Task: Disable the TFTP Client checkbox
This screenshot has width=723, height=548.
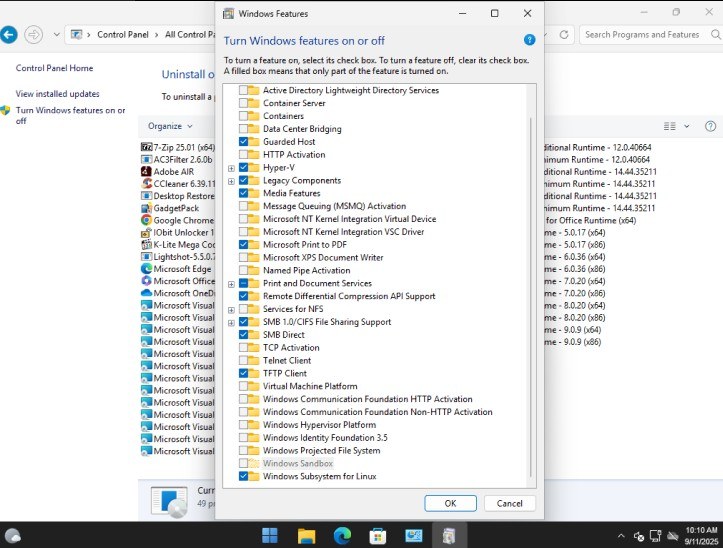Action: [x=243, y=373]
